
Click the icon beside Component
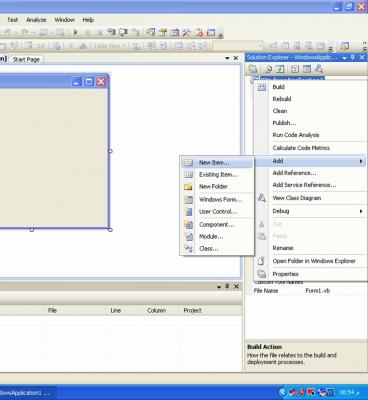pos(188,224)
